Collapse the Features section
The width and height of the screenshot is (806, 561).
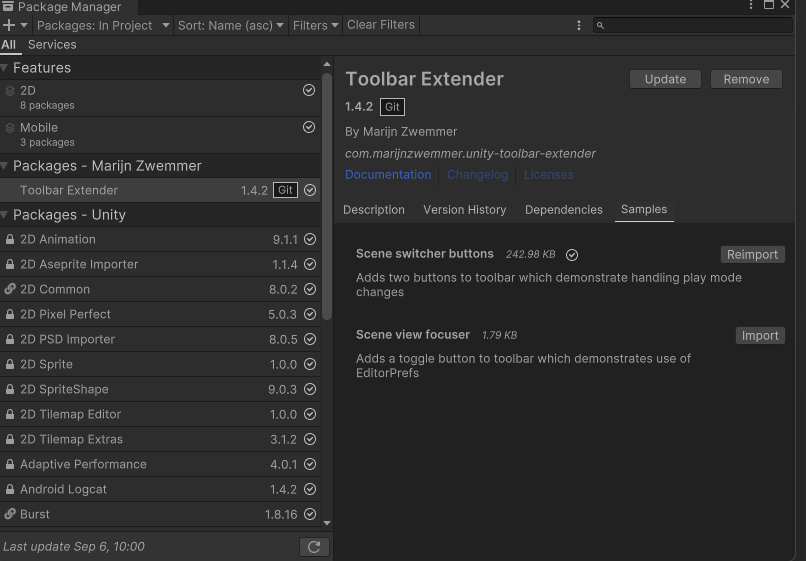point(5,68)
